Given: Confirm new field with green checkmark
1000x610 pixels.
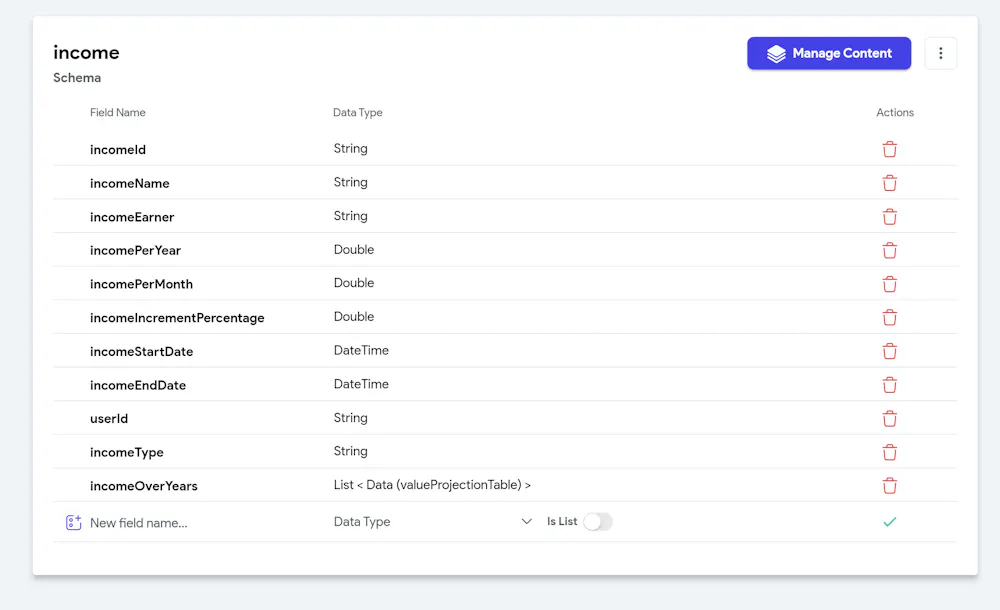Looking at the screenshot, I should click(x=890, y=522).
